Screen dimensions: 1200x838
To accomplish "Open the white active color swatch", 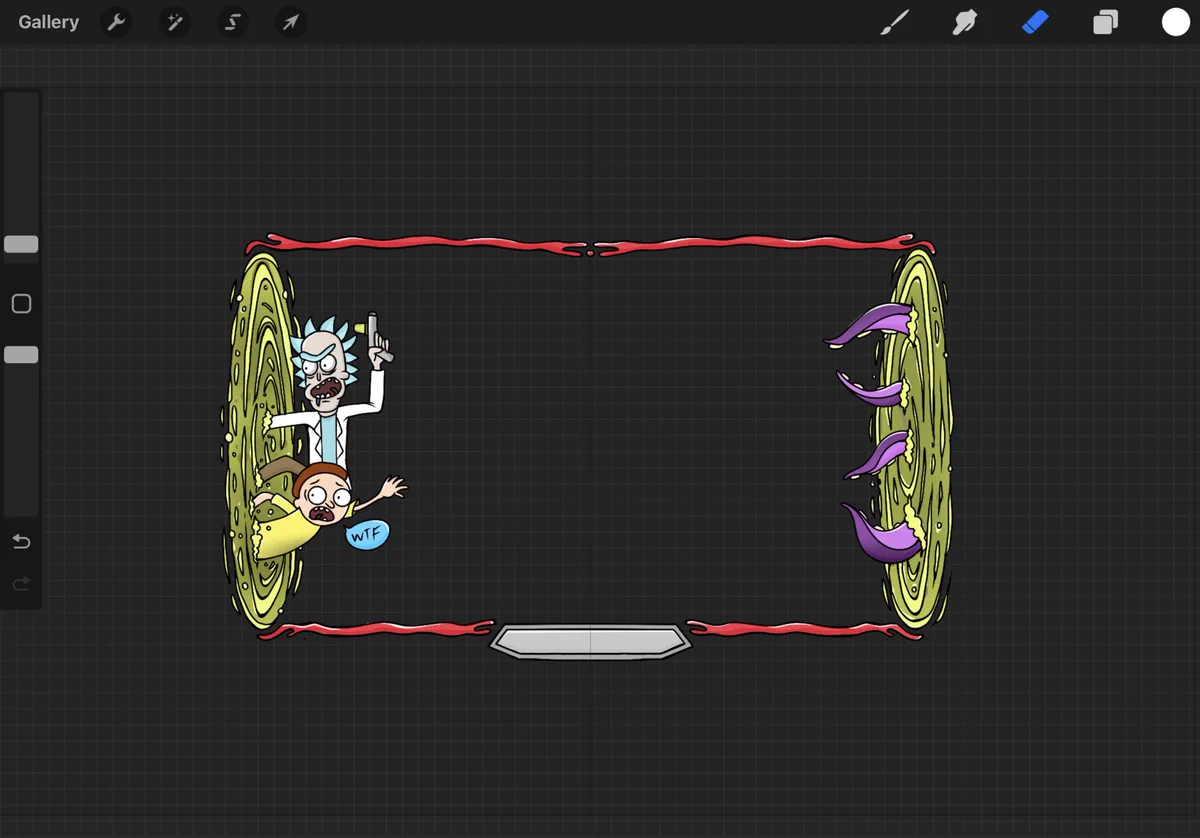I will (x=1176, y=22).
